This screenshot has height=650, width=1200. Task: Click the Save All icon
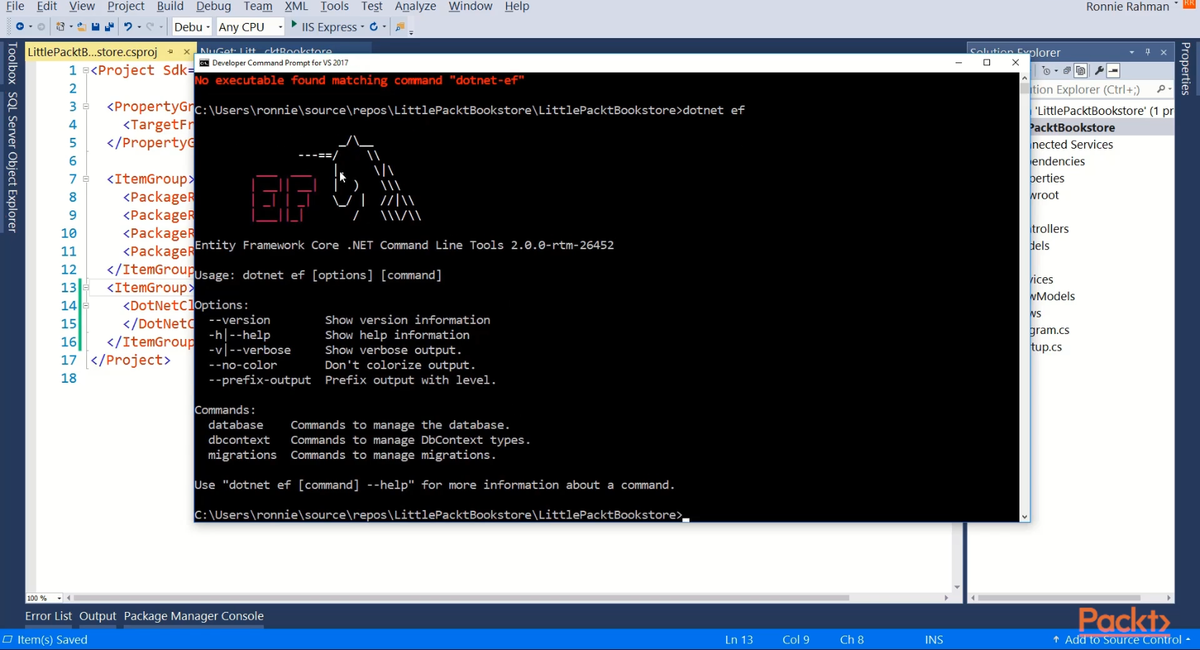(x=110, y=27)
